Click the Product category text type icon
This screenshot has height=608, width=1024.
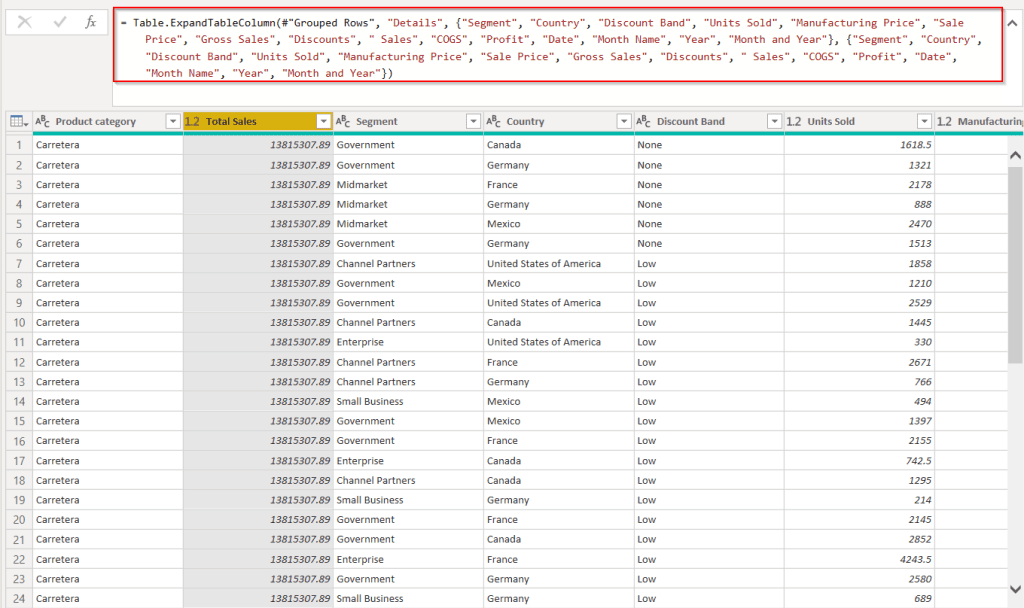coord(42,121)
